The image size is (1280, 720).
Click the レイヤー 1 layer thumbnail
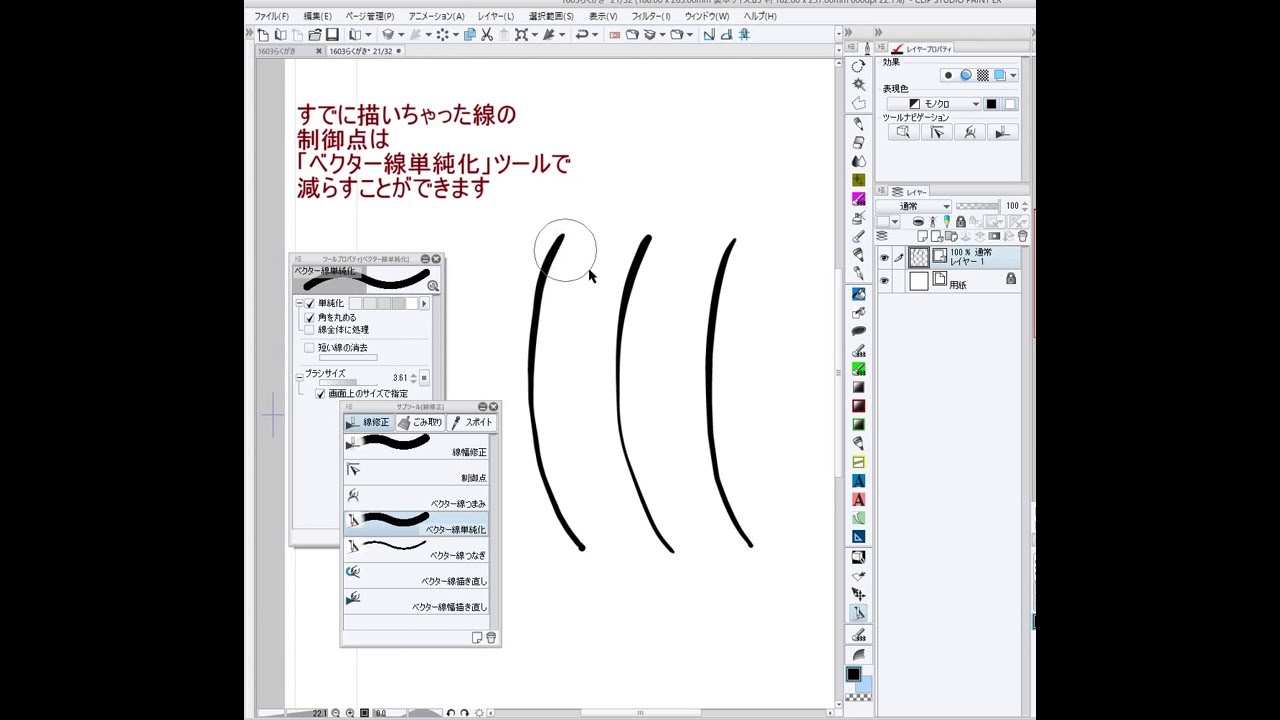(919, 257)
